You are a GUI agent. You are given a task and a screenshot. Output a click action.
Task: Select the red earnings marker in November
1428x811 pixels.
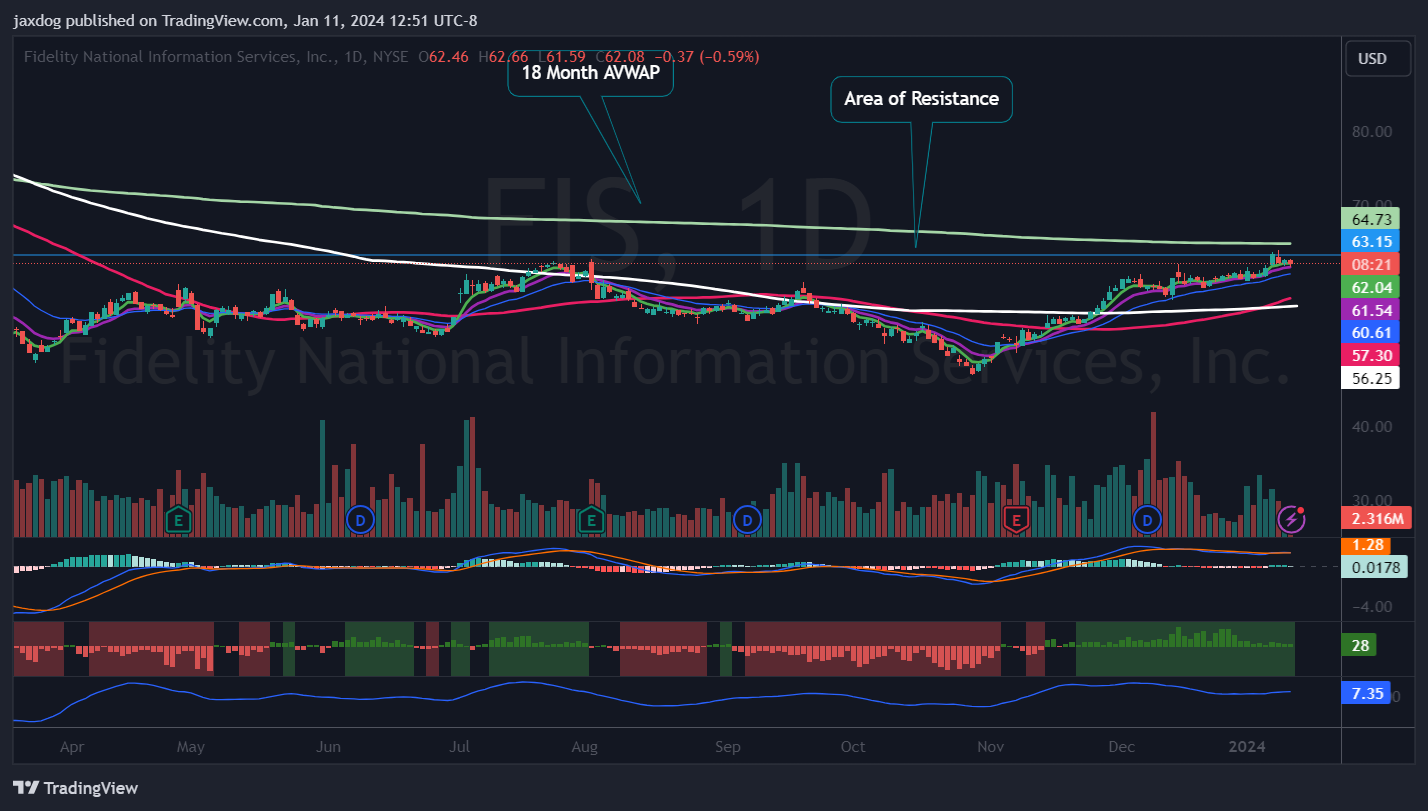pos(1016,519)
